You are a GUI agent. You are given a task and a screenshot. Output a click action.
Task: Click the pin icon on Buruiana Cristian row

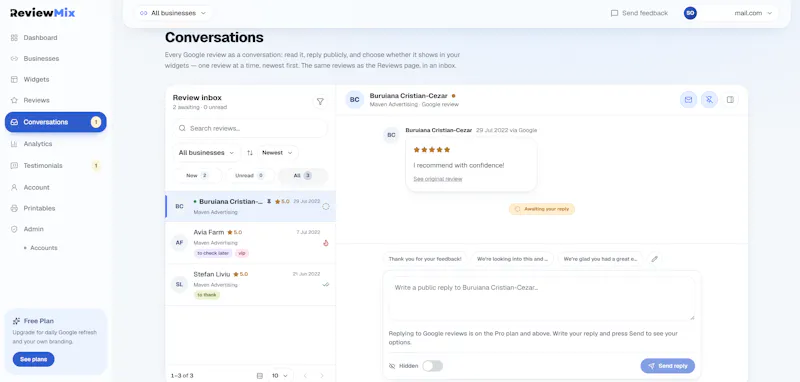click(269, 201)
